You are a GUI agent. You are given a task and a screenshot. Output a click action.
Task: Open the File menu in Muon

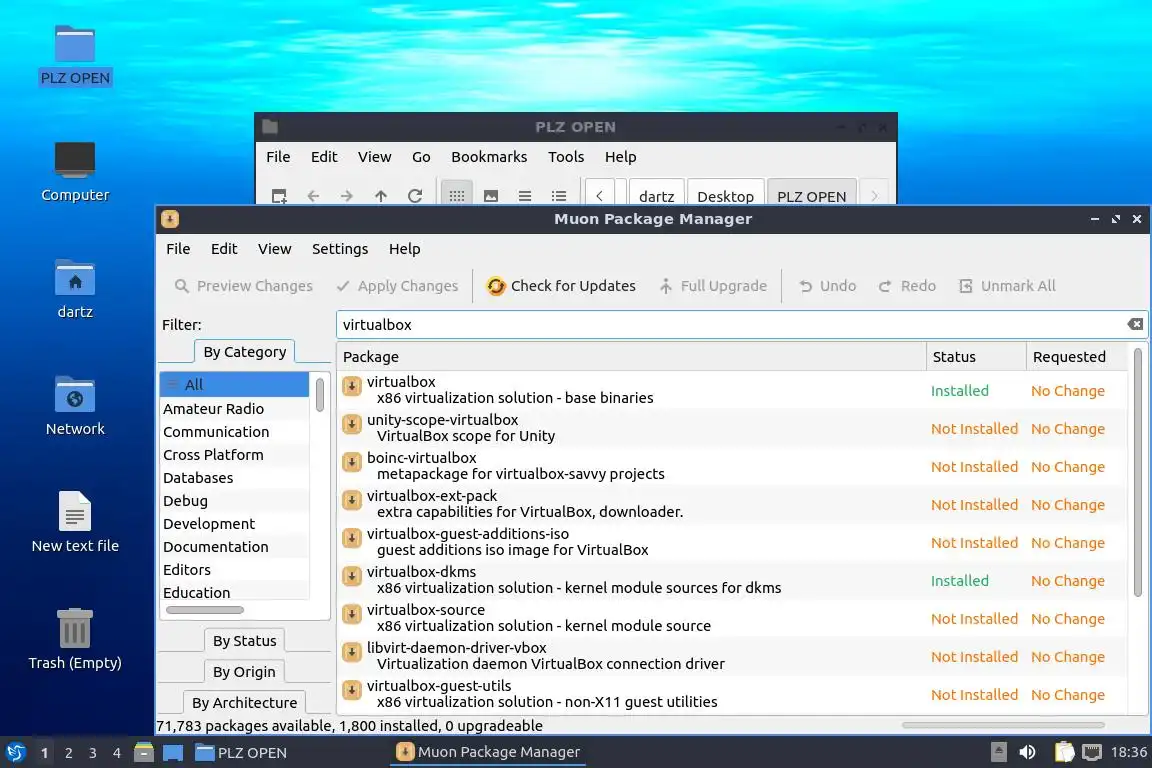178,249
